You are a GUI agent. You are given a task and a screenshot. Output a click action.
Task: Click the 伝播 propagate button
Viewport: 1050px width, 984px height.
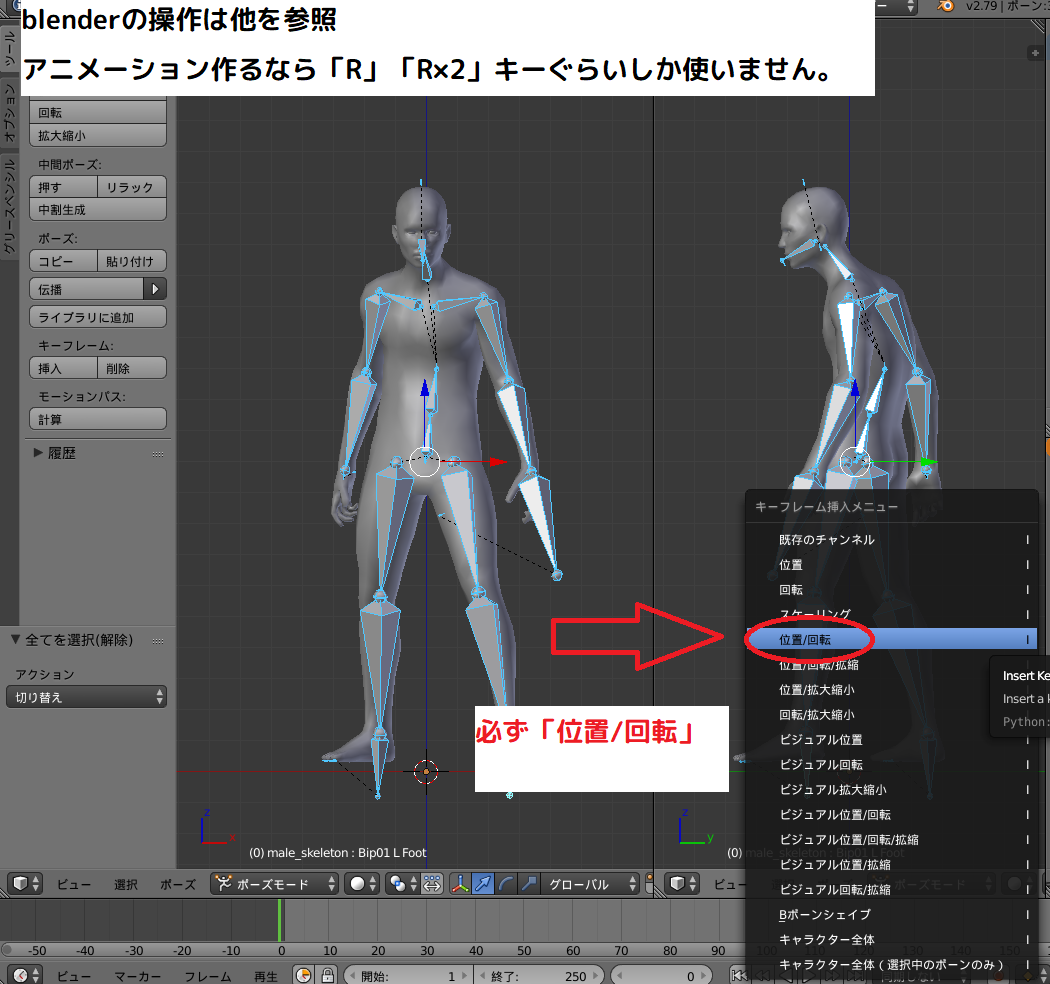(x=86, y=289)
